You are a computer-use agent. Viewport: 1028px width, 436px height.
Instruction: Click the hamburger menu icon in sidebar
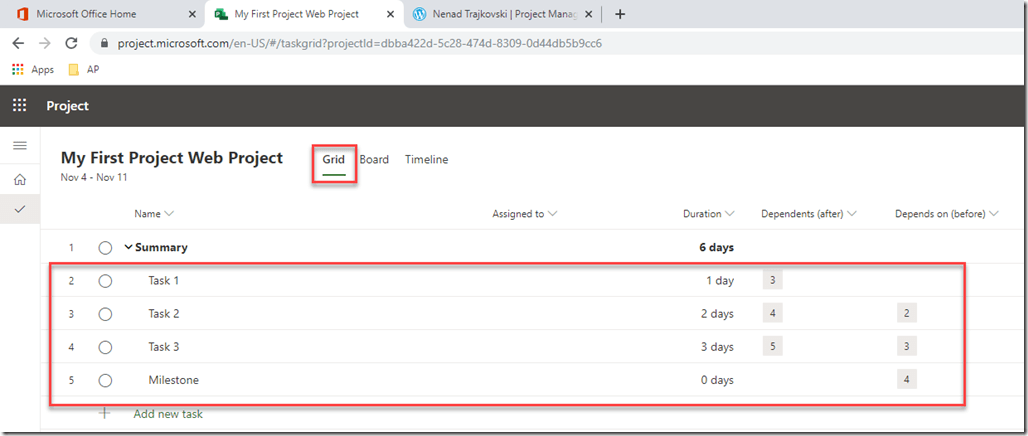pos(19,146)
